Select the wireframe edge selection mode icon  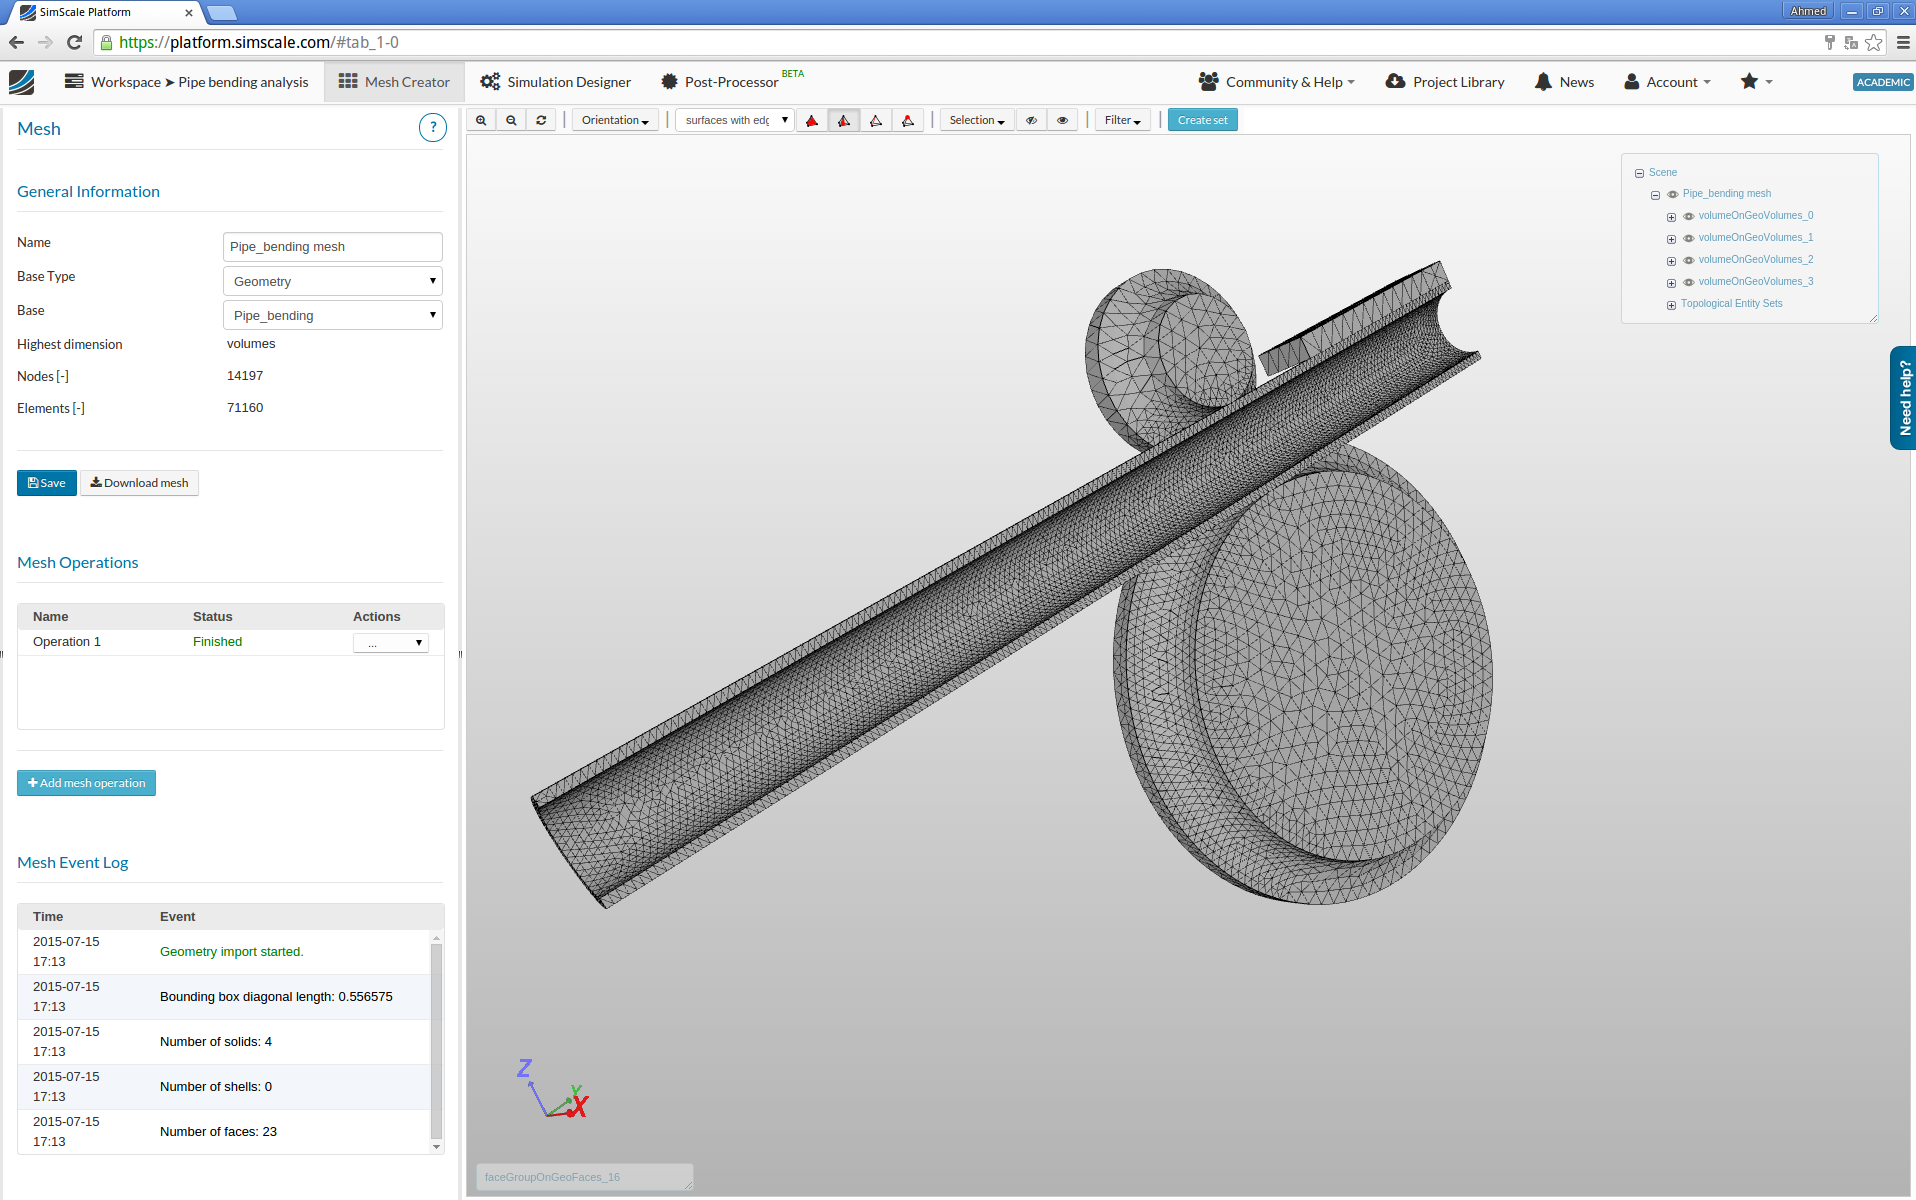coord(876,120)
